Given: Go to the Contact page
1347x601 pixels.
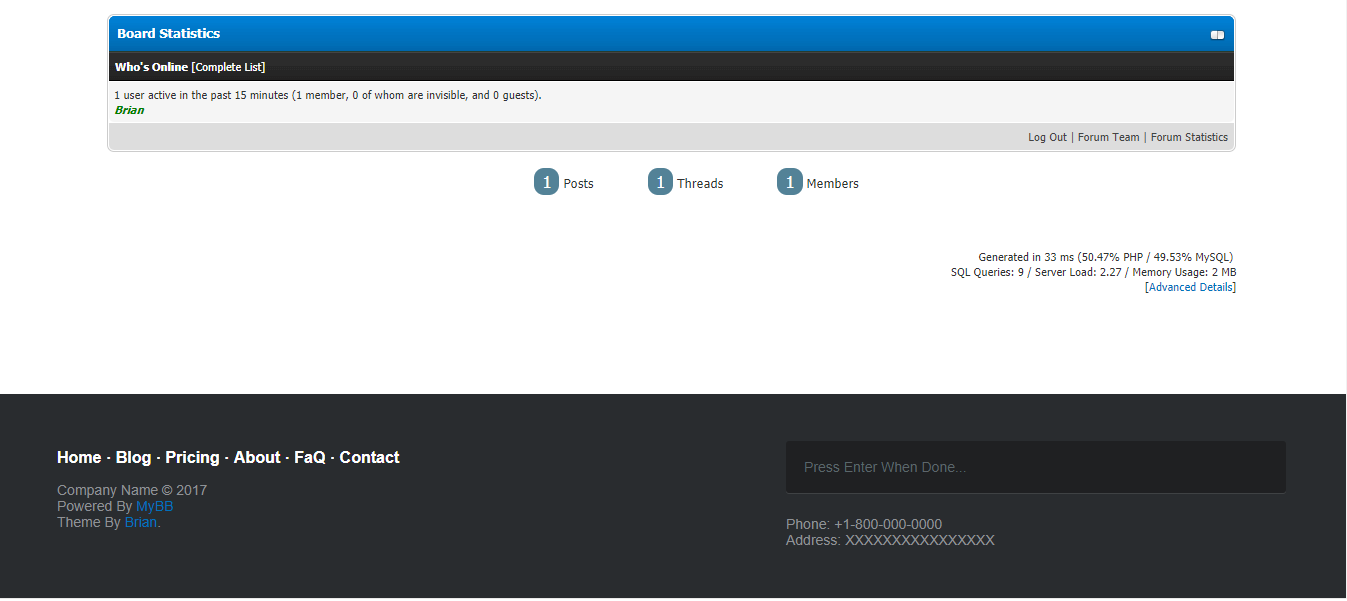Looking at the screenshot, I should (369, 457).
